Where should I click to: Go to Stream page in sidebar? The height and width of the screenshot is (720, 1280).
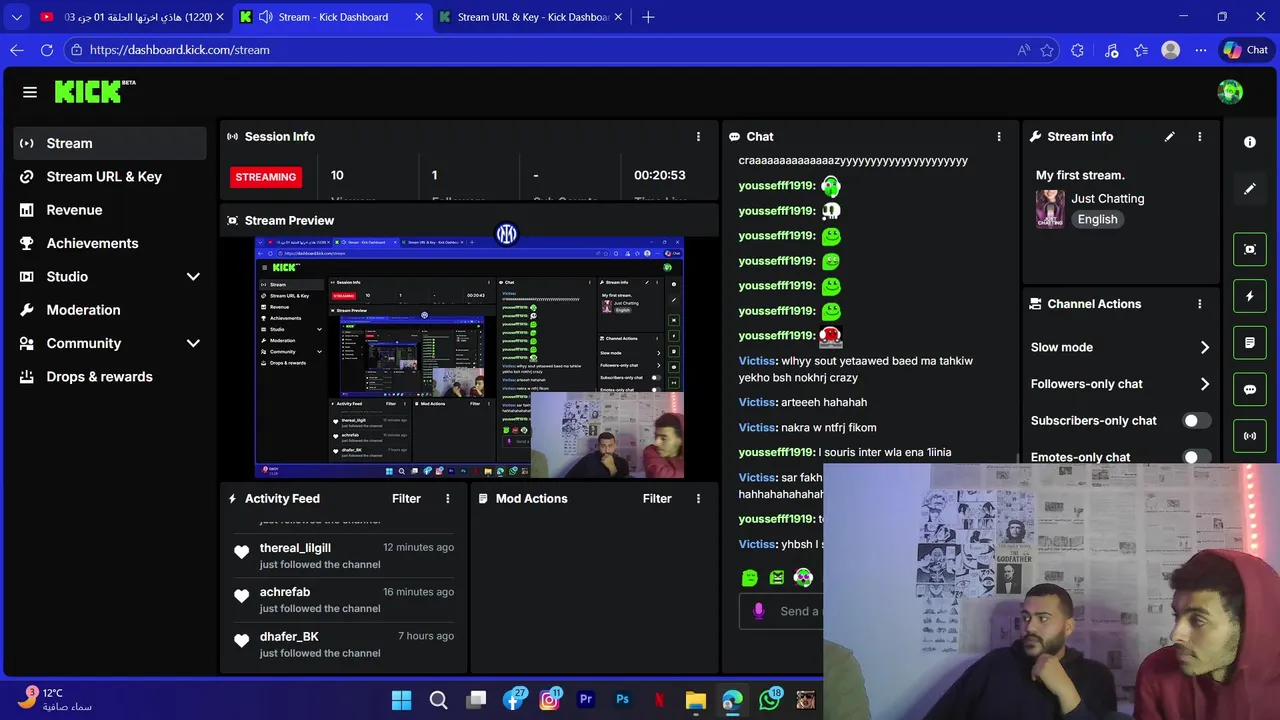pyautogui.click(x=110, y=143)
